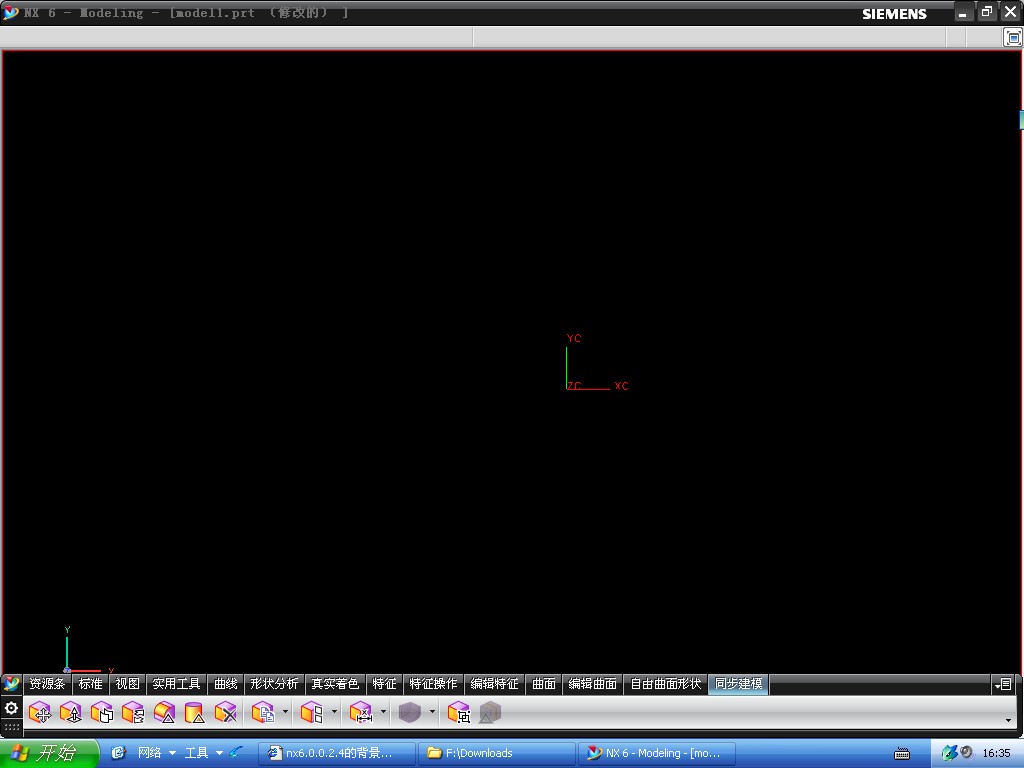Select the Move Face tool icon
The height and width of the screenshot is (768, 1024).
(40, 712)
